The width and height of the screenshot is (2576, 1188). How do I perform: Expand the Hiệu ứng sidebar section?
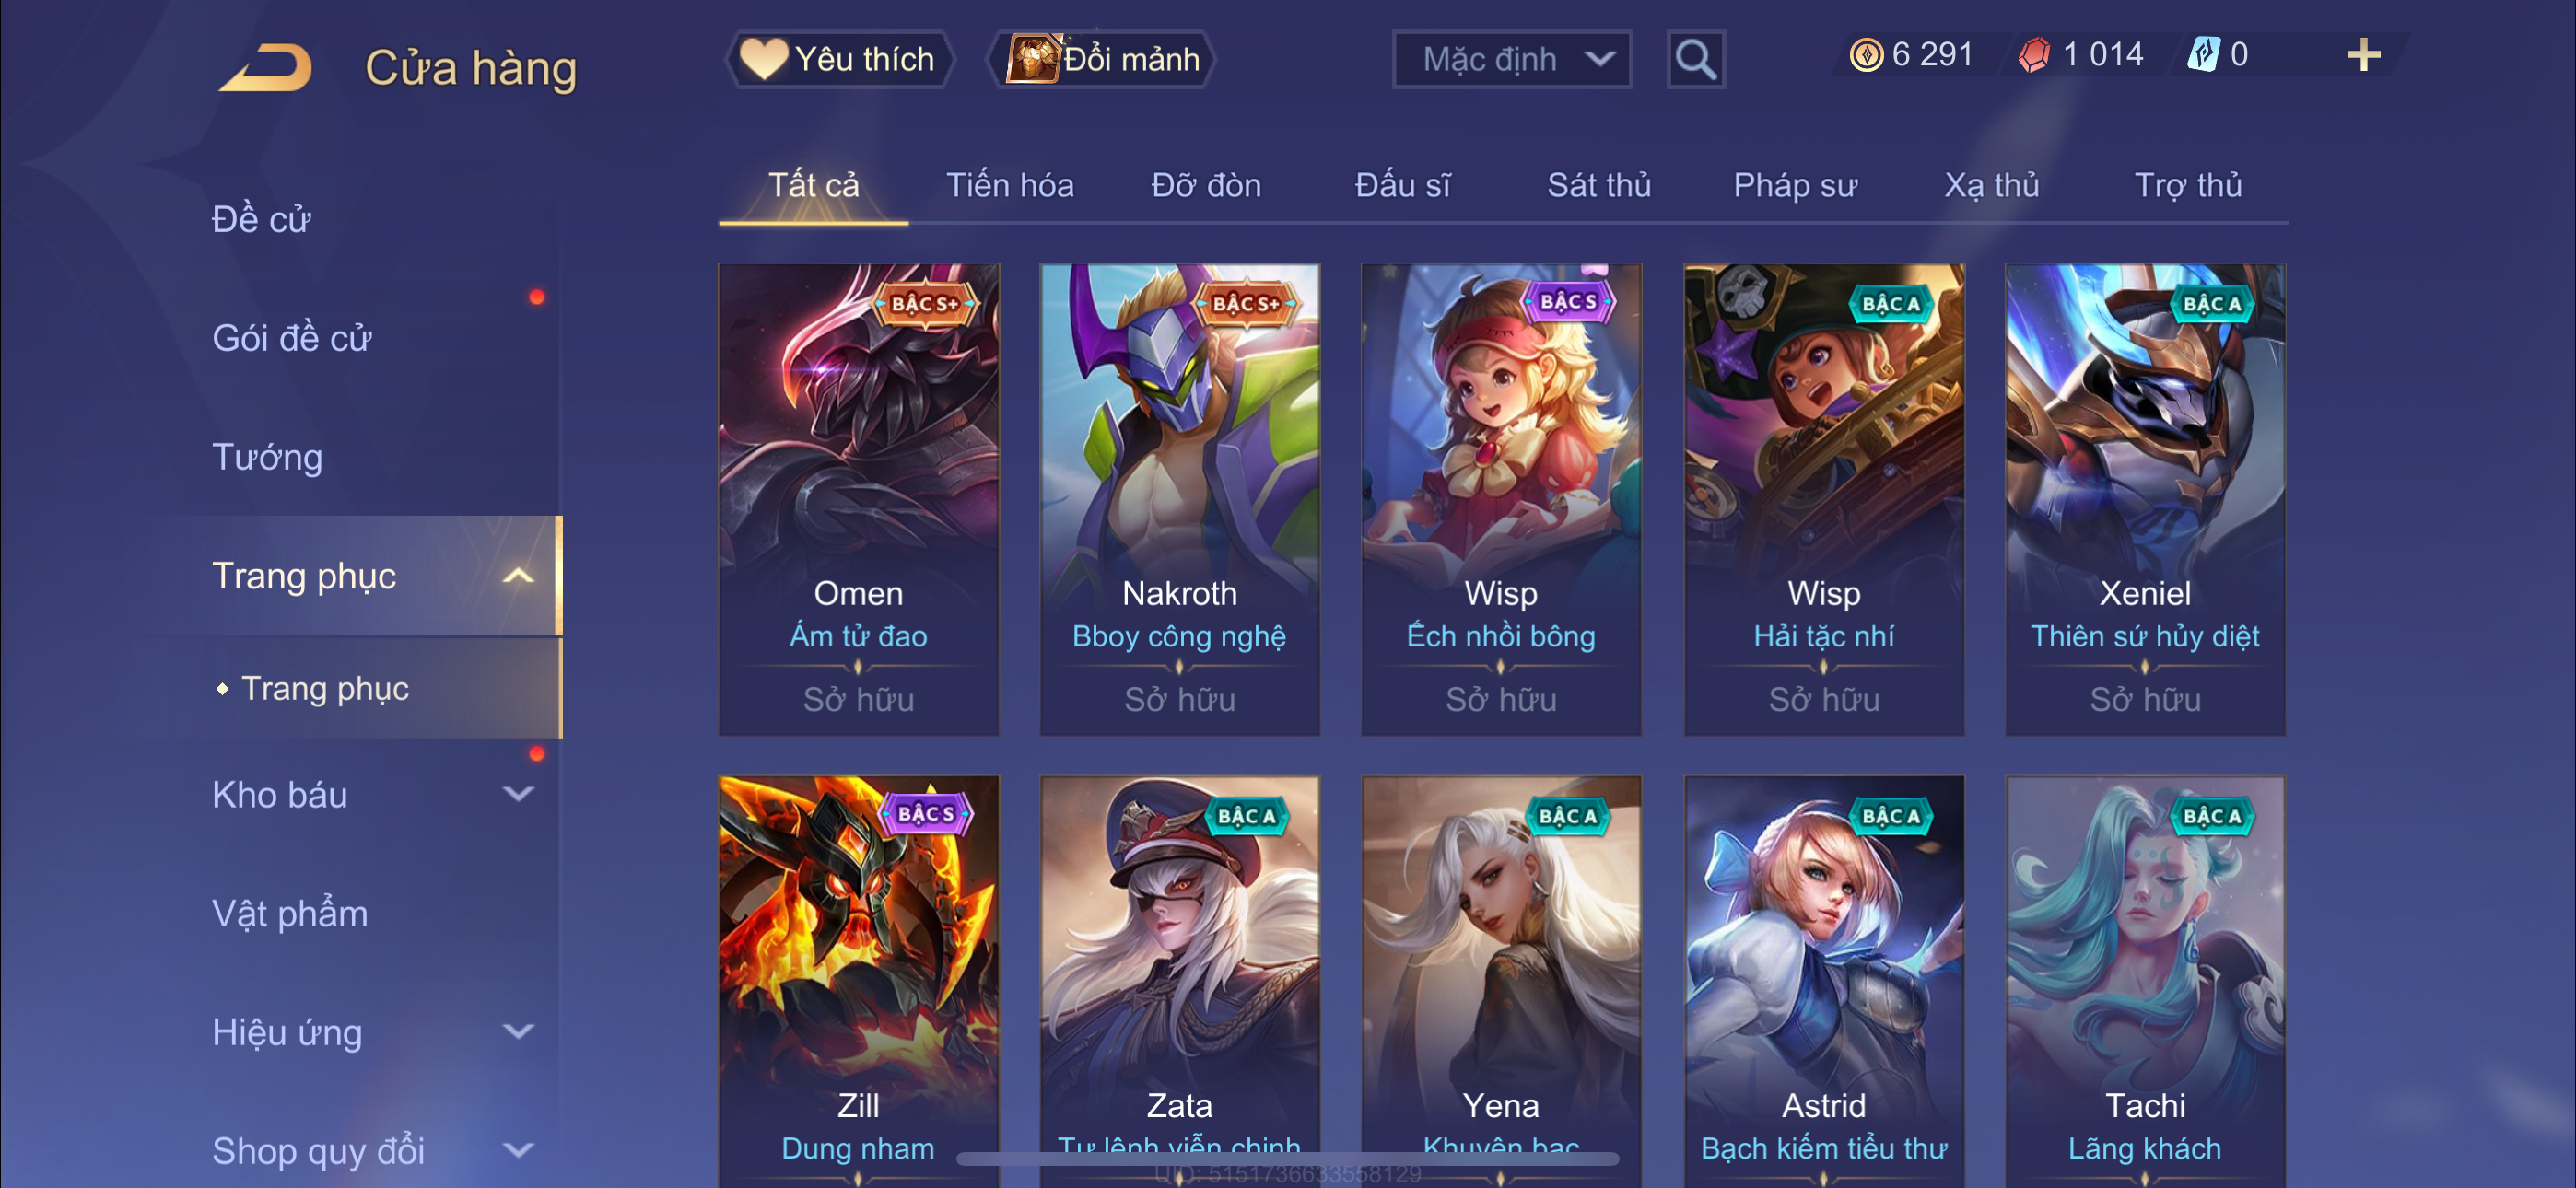(518, 1032)
